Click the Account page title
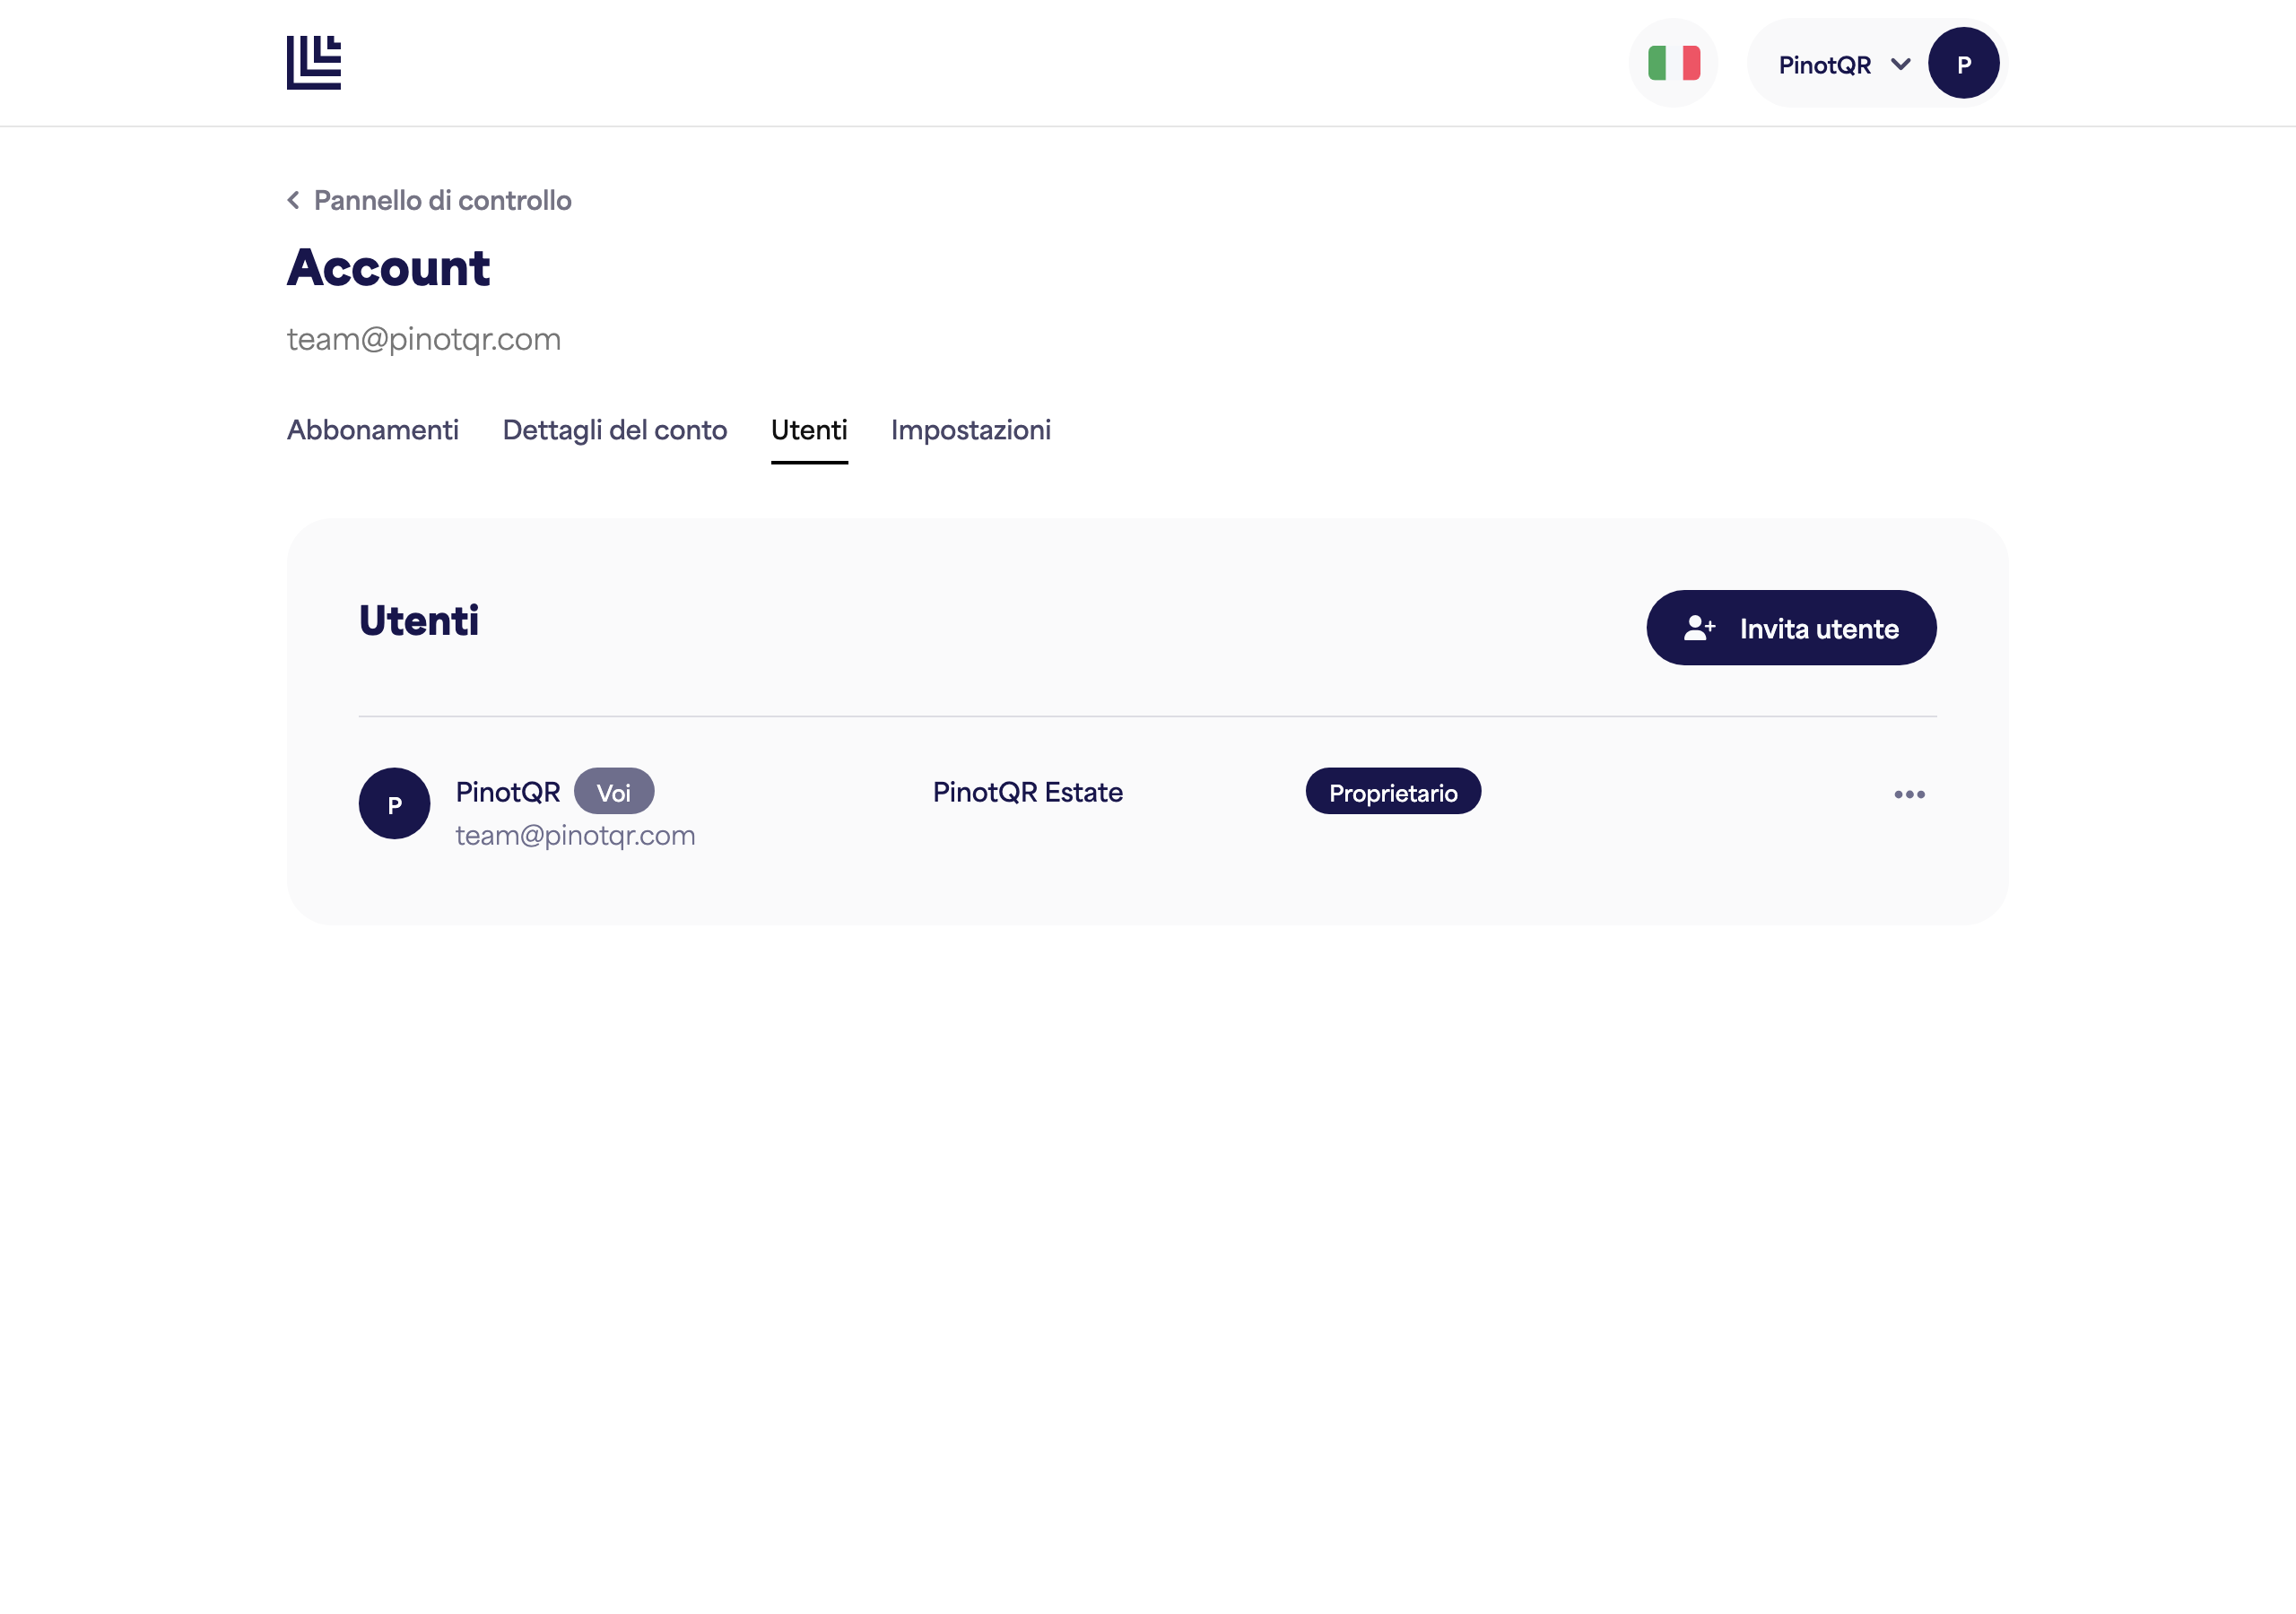 388,268
